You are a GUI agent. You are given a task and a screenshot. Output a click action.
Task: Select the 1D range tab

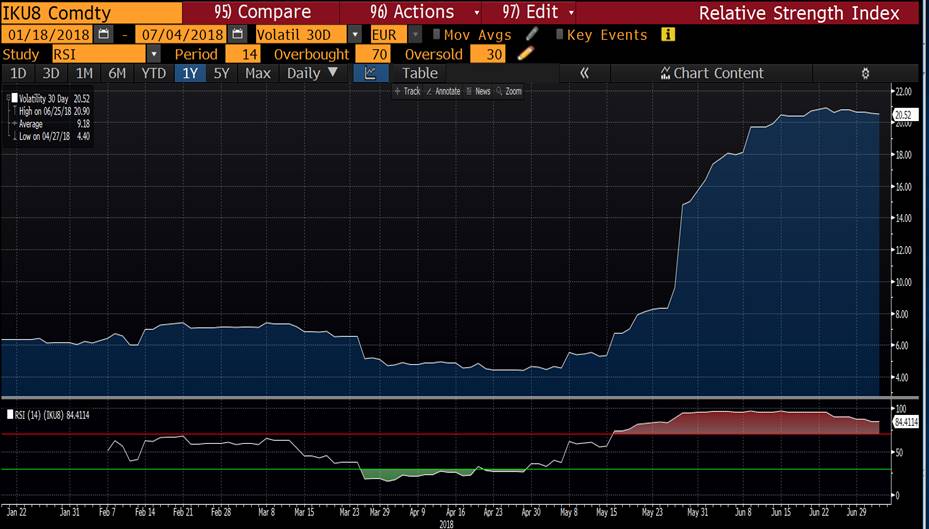(19, 73)
